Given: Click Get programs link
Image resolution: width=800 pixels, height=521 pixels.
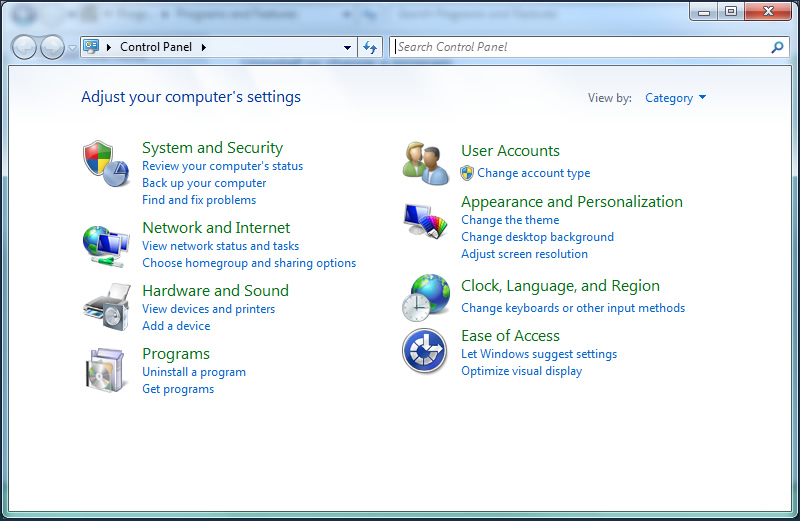Looking at the screenshot, I should click(178, 389).
